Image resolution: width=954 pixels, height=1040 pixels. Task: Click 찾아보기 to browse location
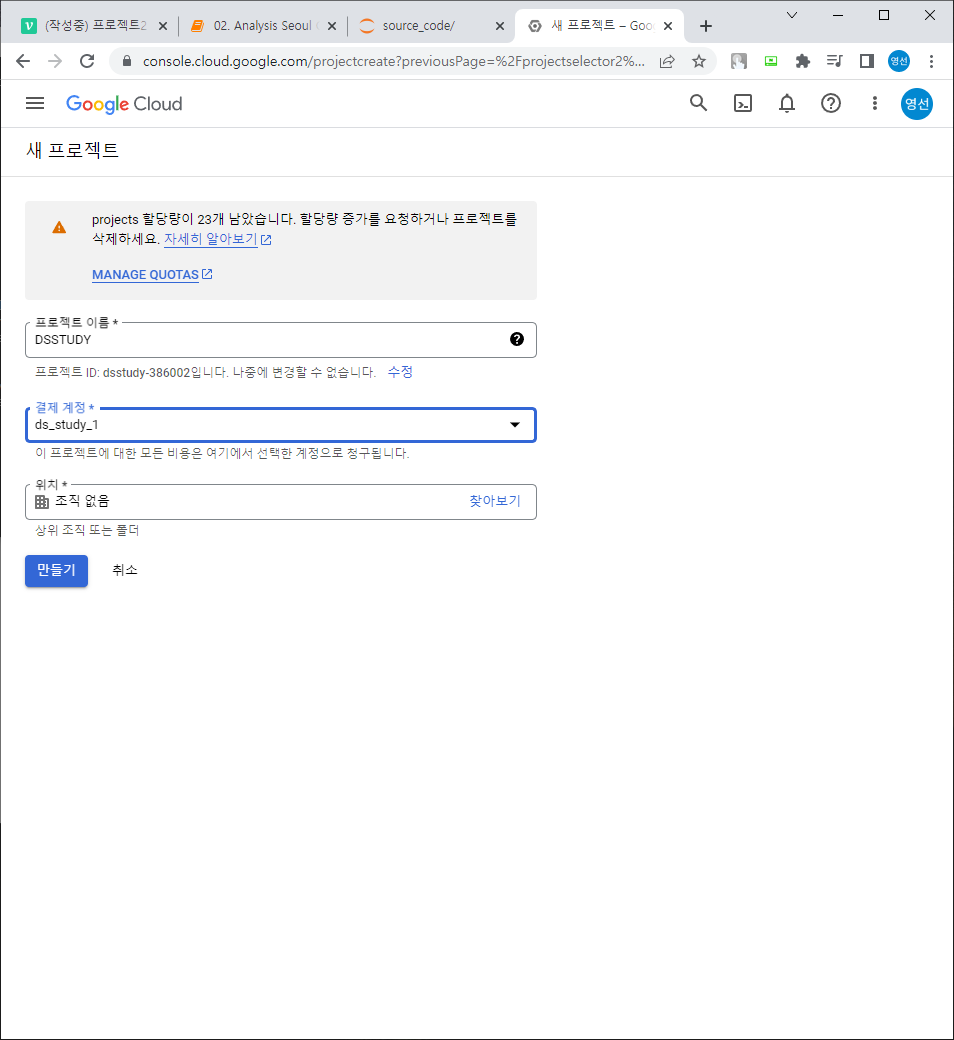(x=495, y=501)
